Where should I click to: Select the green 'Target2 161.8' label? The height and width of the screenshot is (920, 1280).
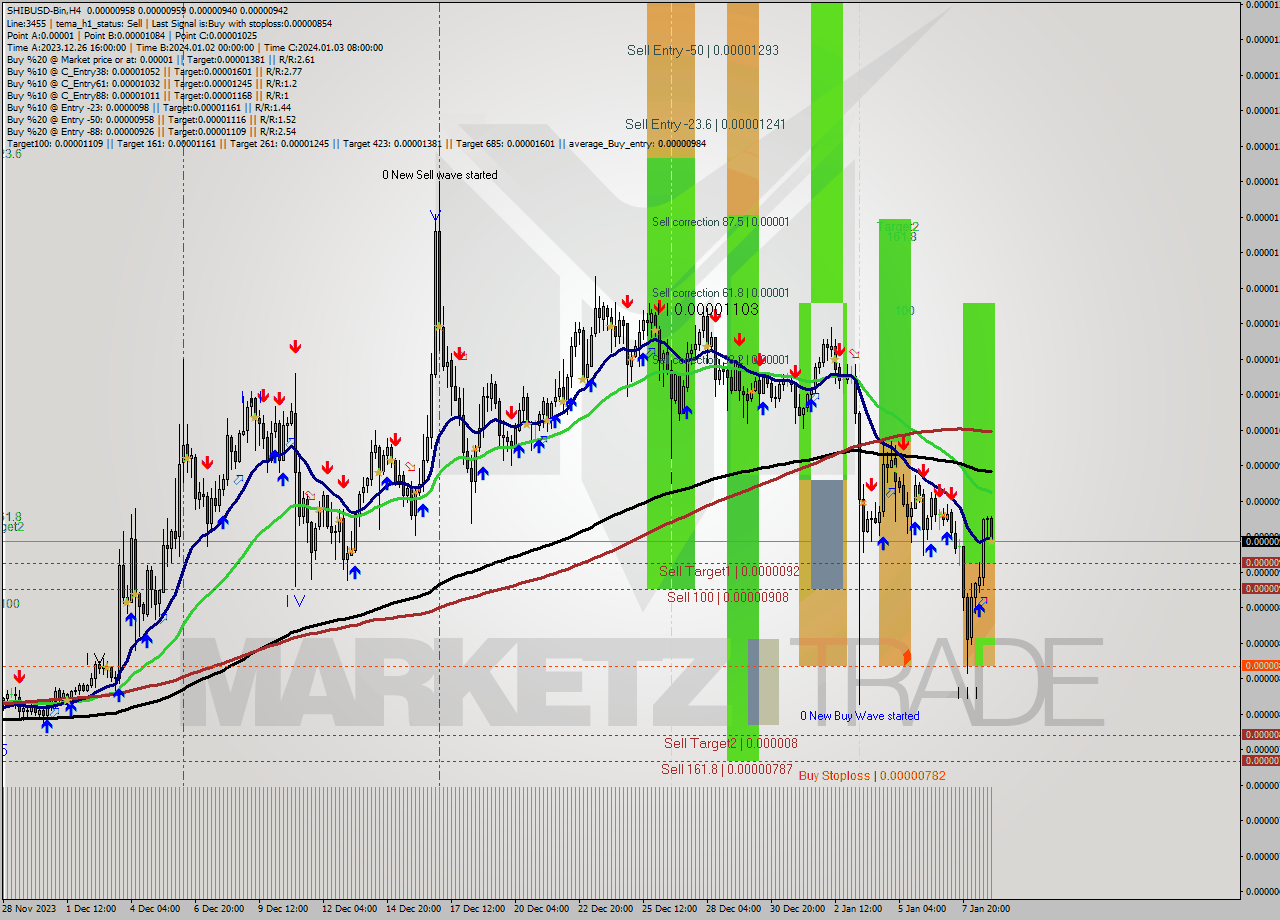tap(898, 231)
